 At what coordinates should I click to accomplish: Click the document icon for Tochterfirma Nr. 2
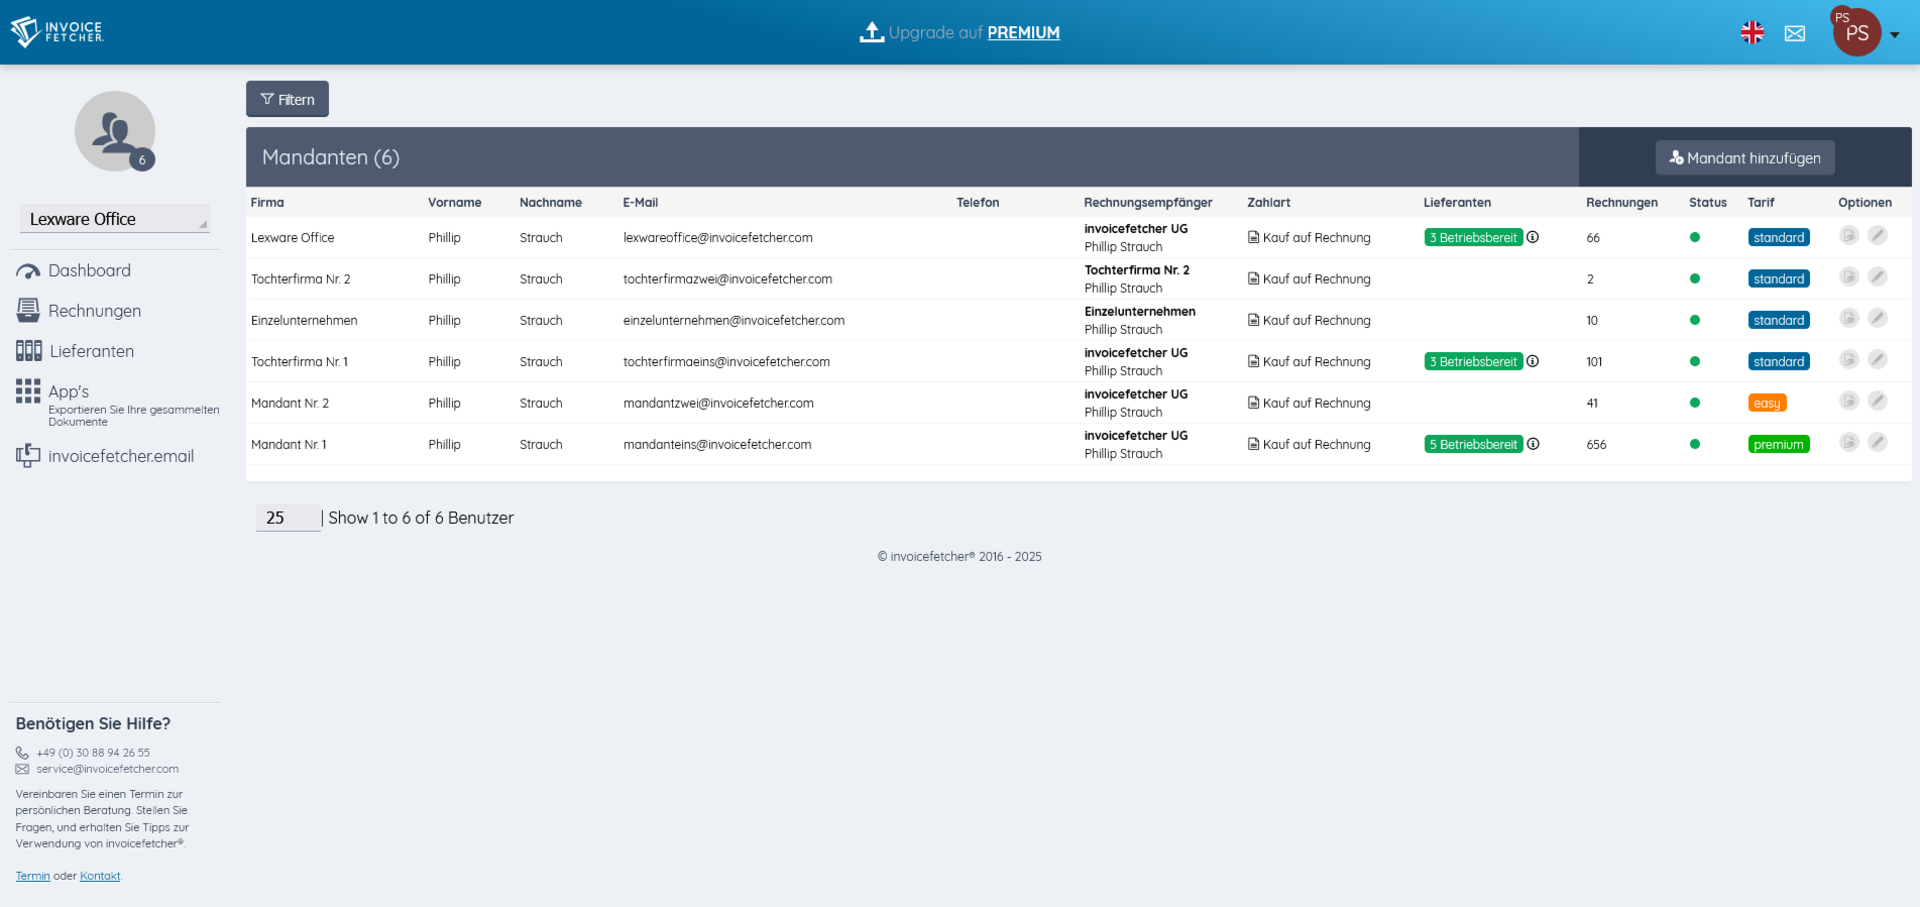click(1848, 277)
